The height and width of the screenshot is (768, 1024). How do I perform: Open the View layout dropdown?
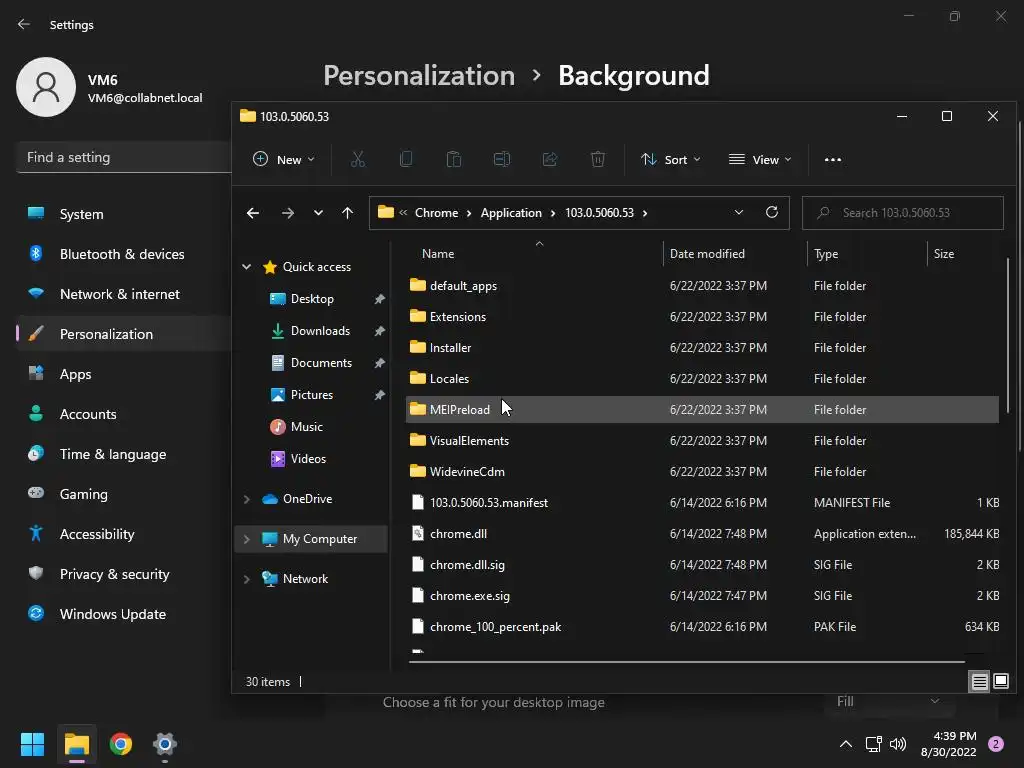tap(760, 159)
